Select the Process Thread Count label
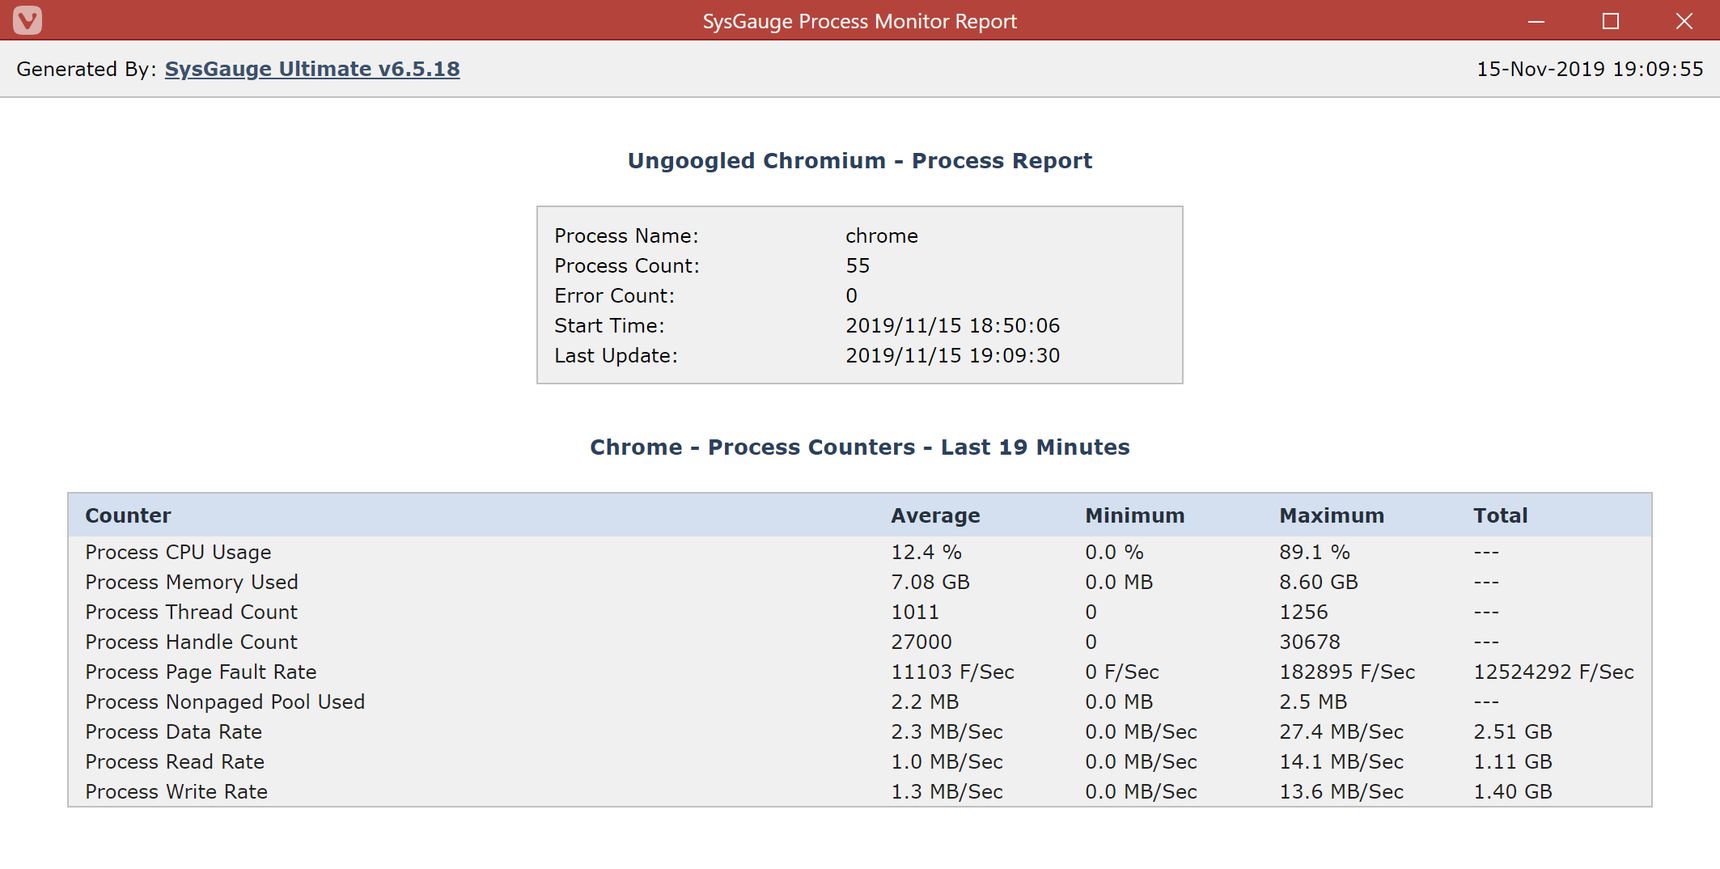The height and width of the screenshot is (869, 1720). 191,612
